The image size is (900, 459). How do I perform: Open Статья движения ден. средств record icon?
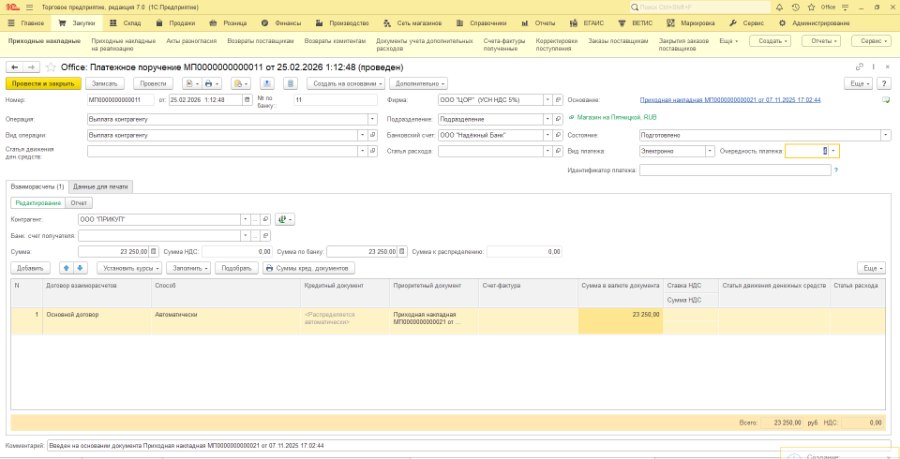tap(373, 151)
